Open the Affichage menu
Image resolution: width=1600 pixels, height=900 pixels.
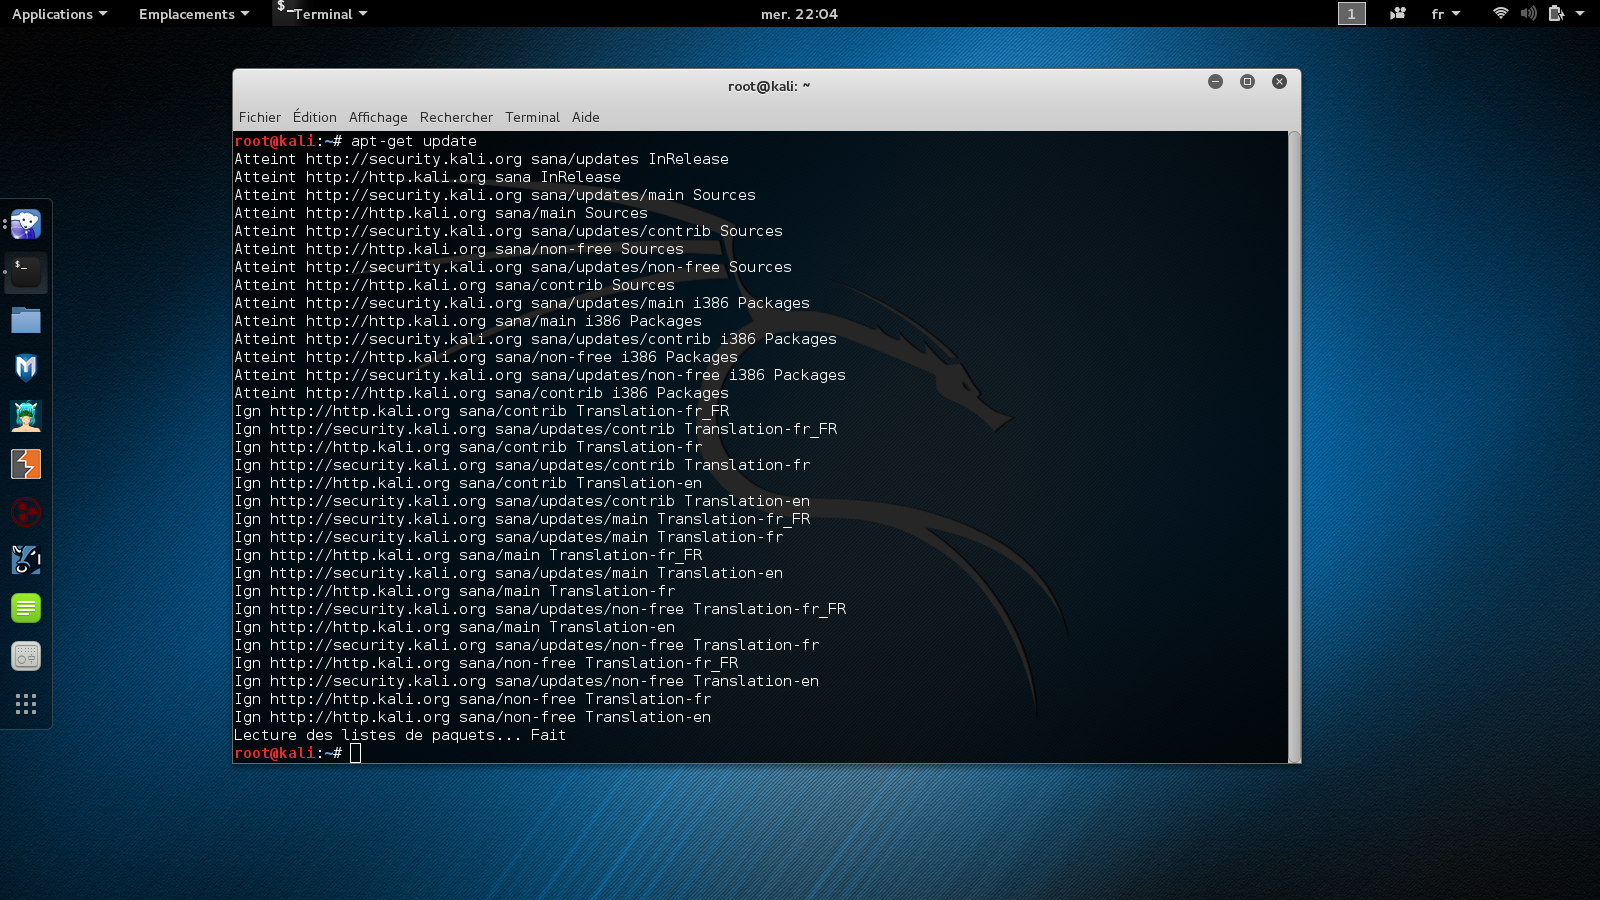coord(378,117)
